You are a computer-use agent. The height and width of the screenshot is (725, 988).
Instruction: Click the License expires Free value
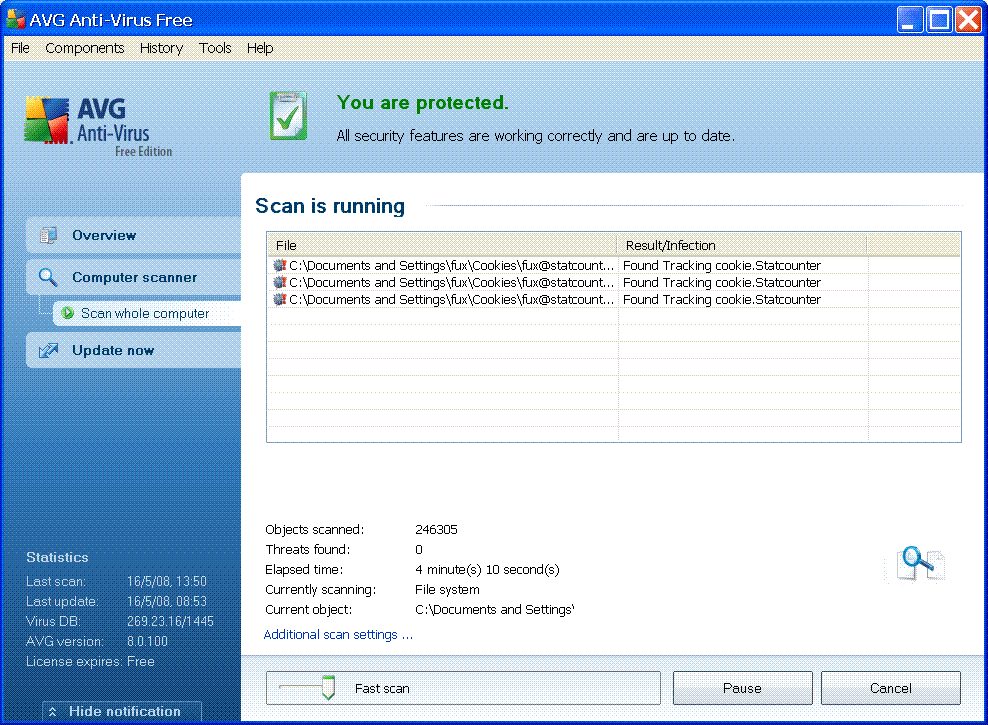click(x=141, y=661)
